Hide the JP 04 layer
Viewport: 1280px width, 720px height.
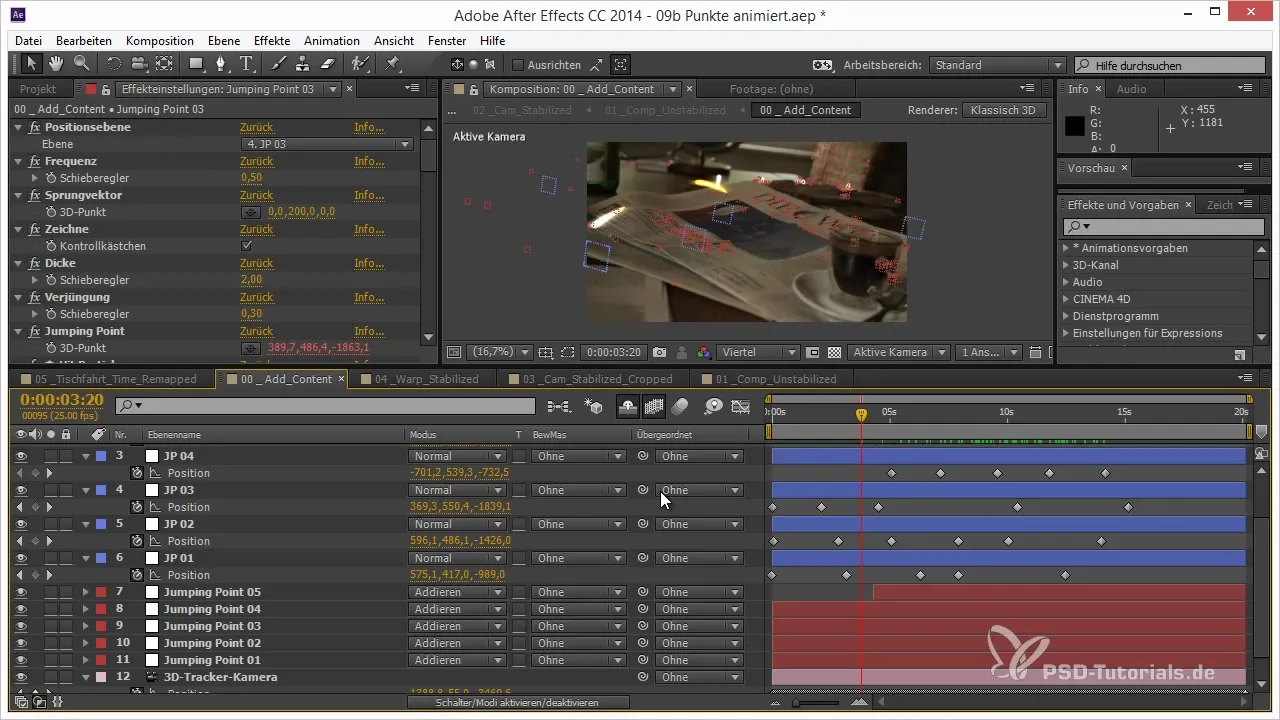tap(22, 456)
